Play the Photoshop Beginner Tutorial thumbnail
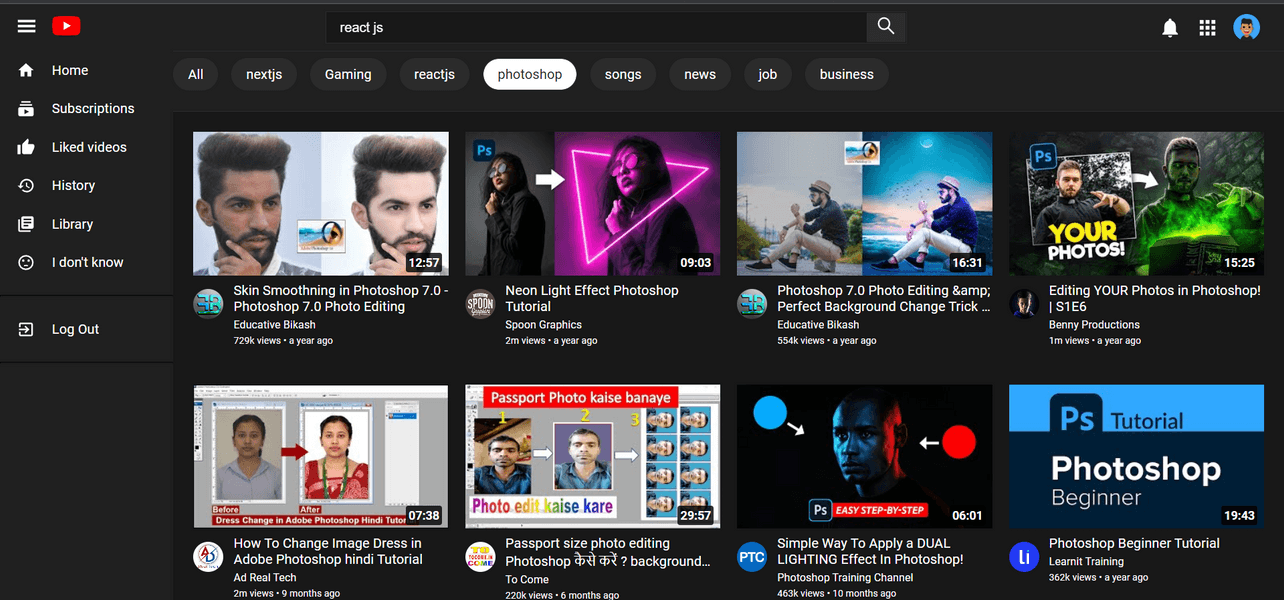 tap(1136, 456)
